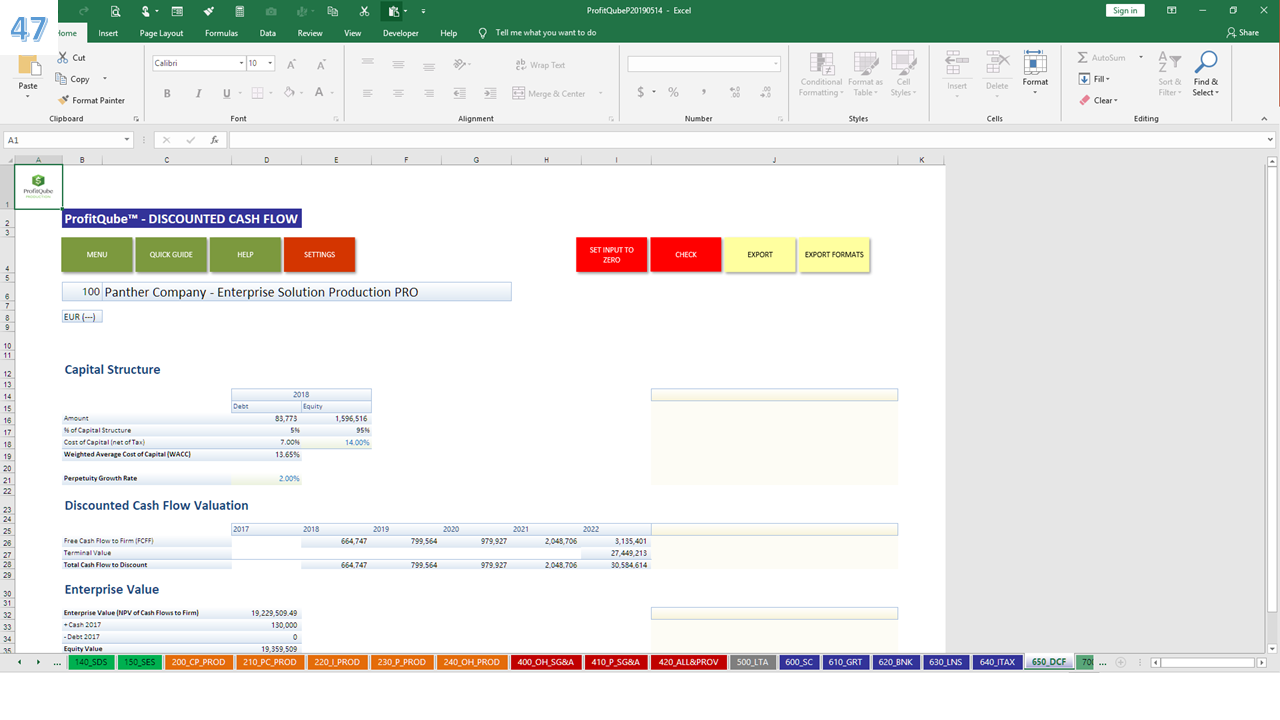Click the Share button
The width and height of the screenshot is (1280, 720).
(x=1243, y=33)
